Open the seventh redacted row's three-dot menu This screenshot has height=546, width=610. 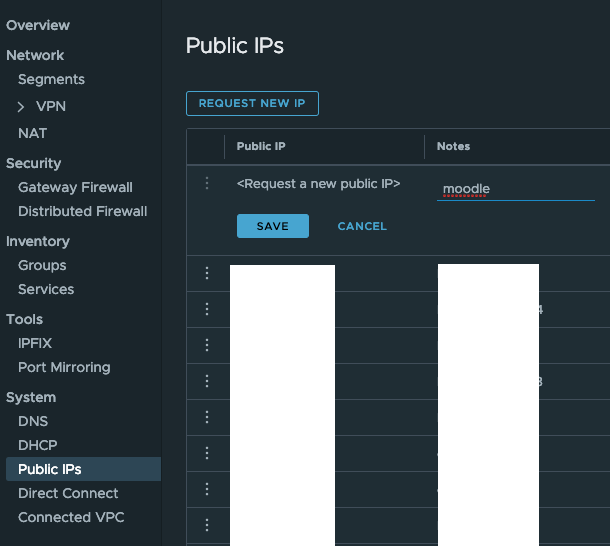pyautogui.click(x=207, y=489)
